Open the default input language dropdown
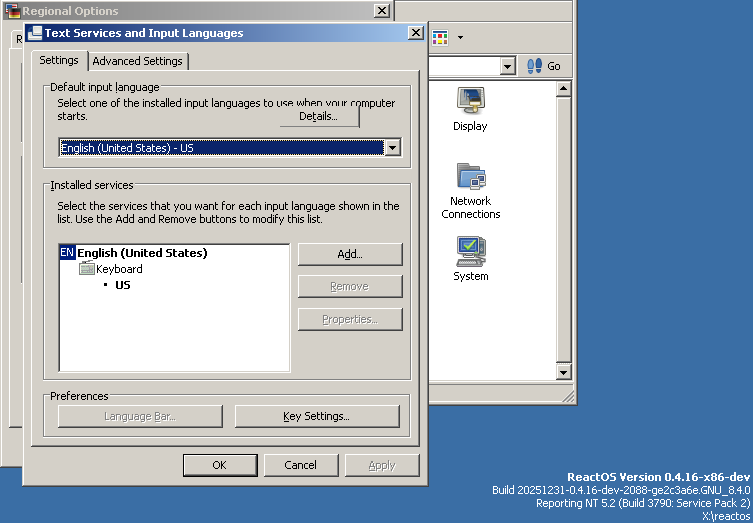Image resolution: width=753 pixels, height=523 pixels. pyautogui.click(x=393, y=148)
